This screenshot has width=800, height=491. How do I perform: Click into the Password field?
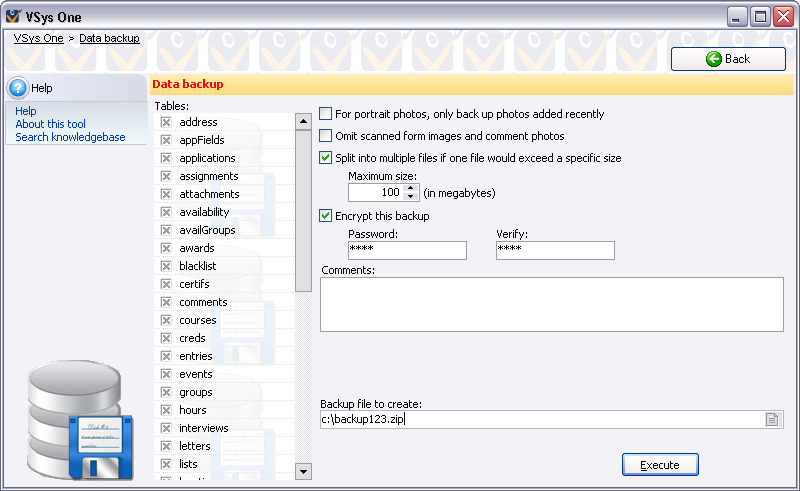click(407, 250)
